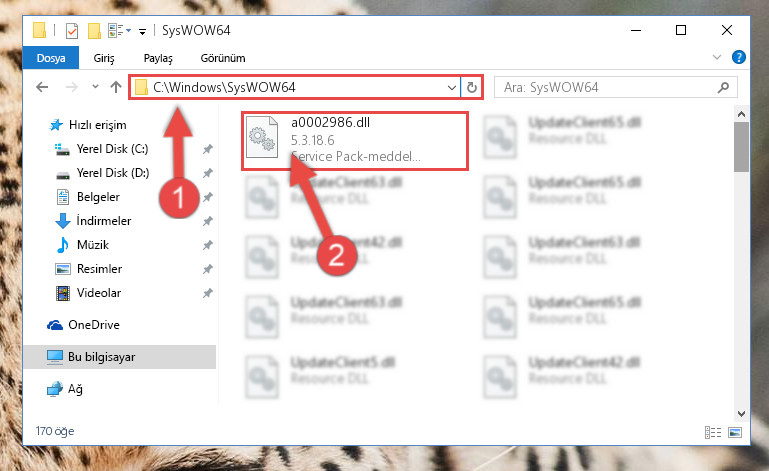The height and width of the screenshot is (471, 769).
Task: Click the New Folder icon in title bar
Action: (x=94, y=30)
